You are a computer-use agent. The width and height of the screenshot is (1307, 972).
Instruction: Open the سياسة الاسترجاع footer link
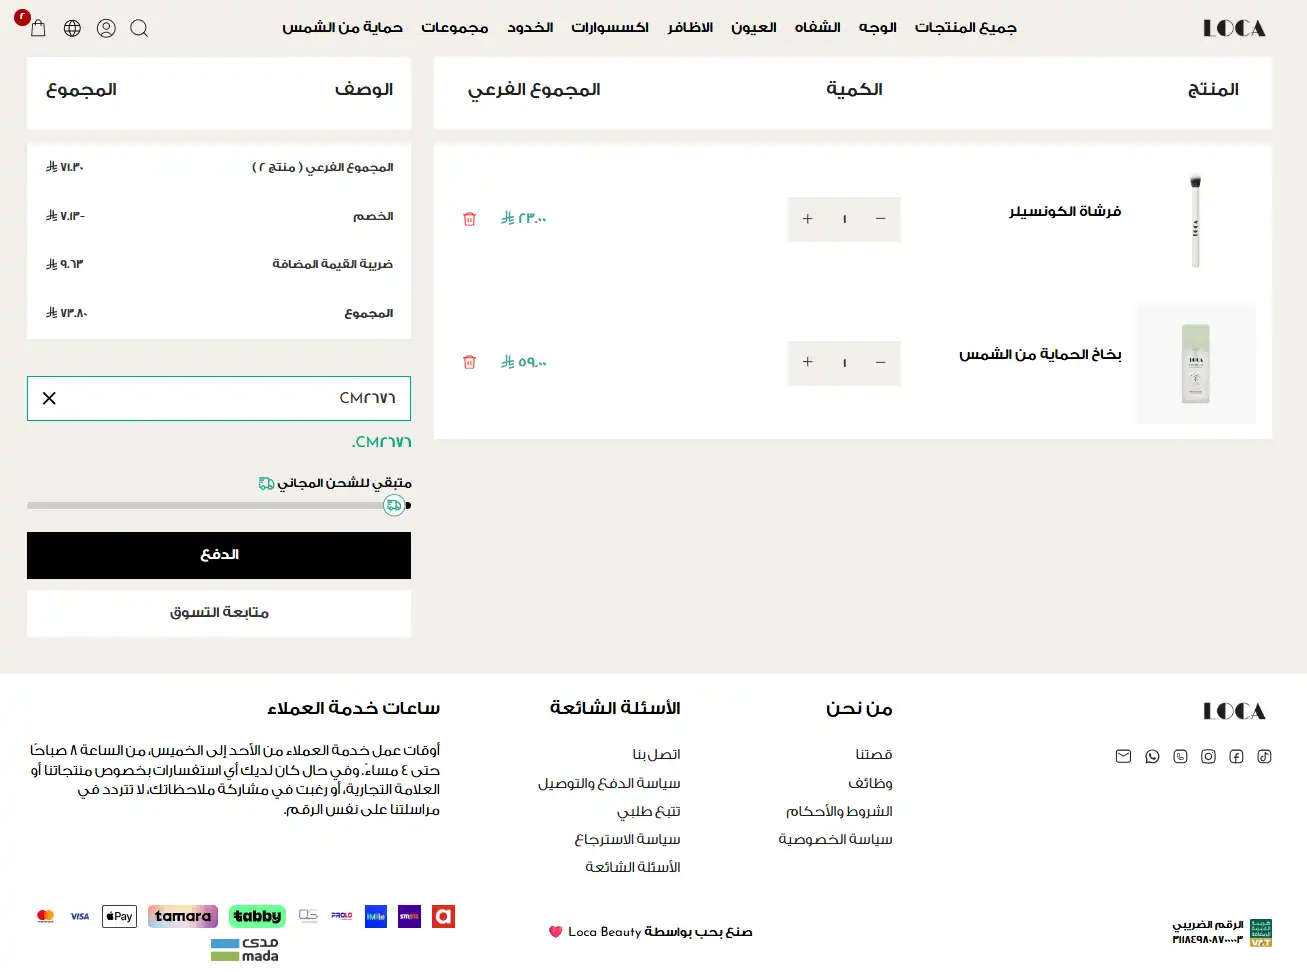pos(628,839)
